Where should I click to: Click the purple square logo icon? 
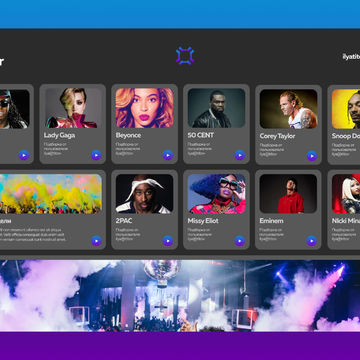click(185, 56)
